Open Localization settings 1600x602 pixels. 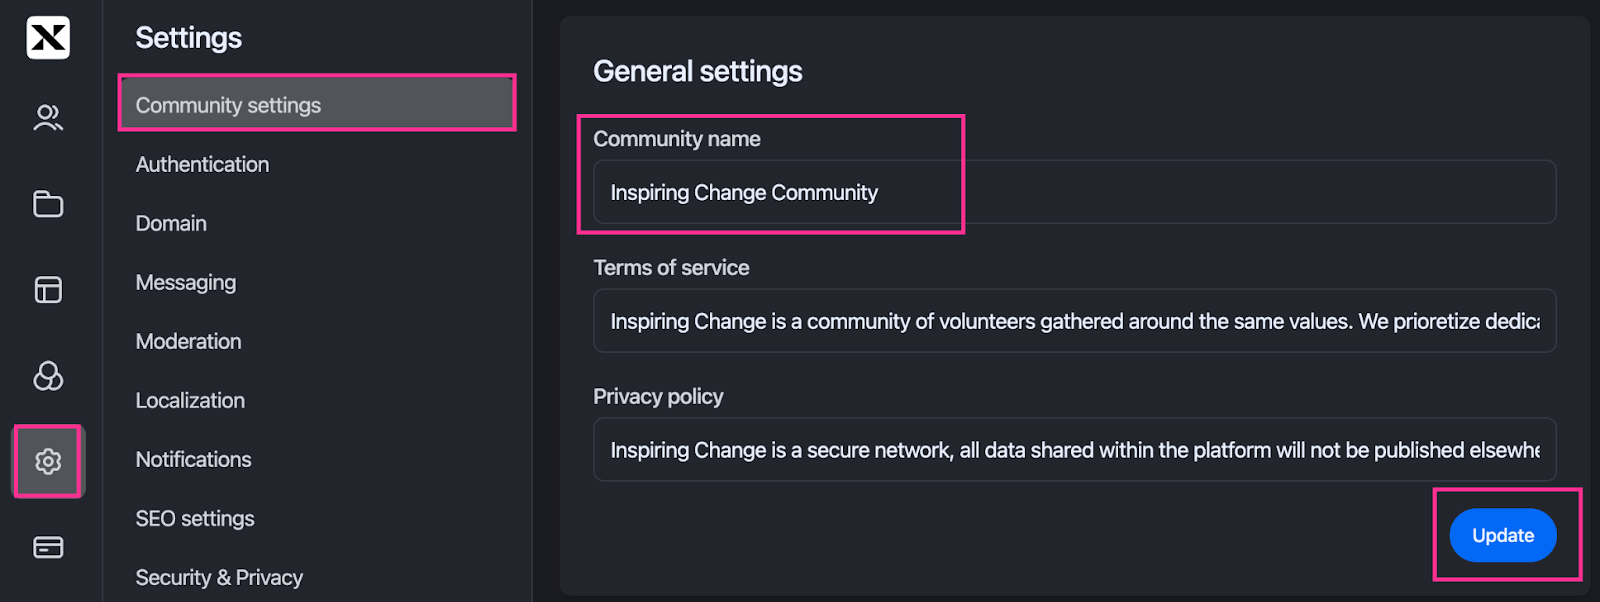pos(190,400)
